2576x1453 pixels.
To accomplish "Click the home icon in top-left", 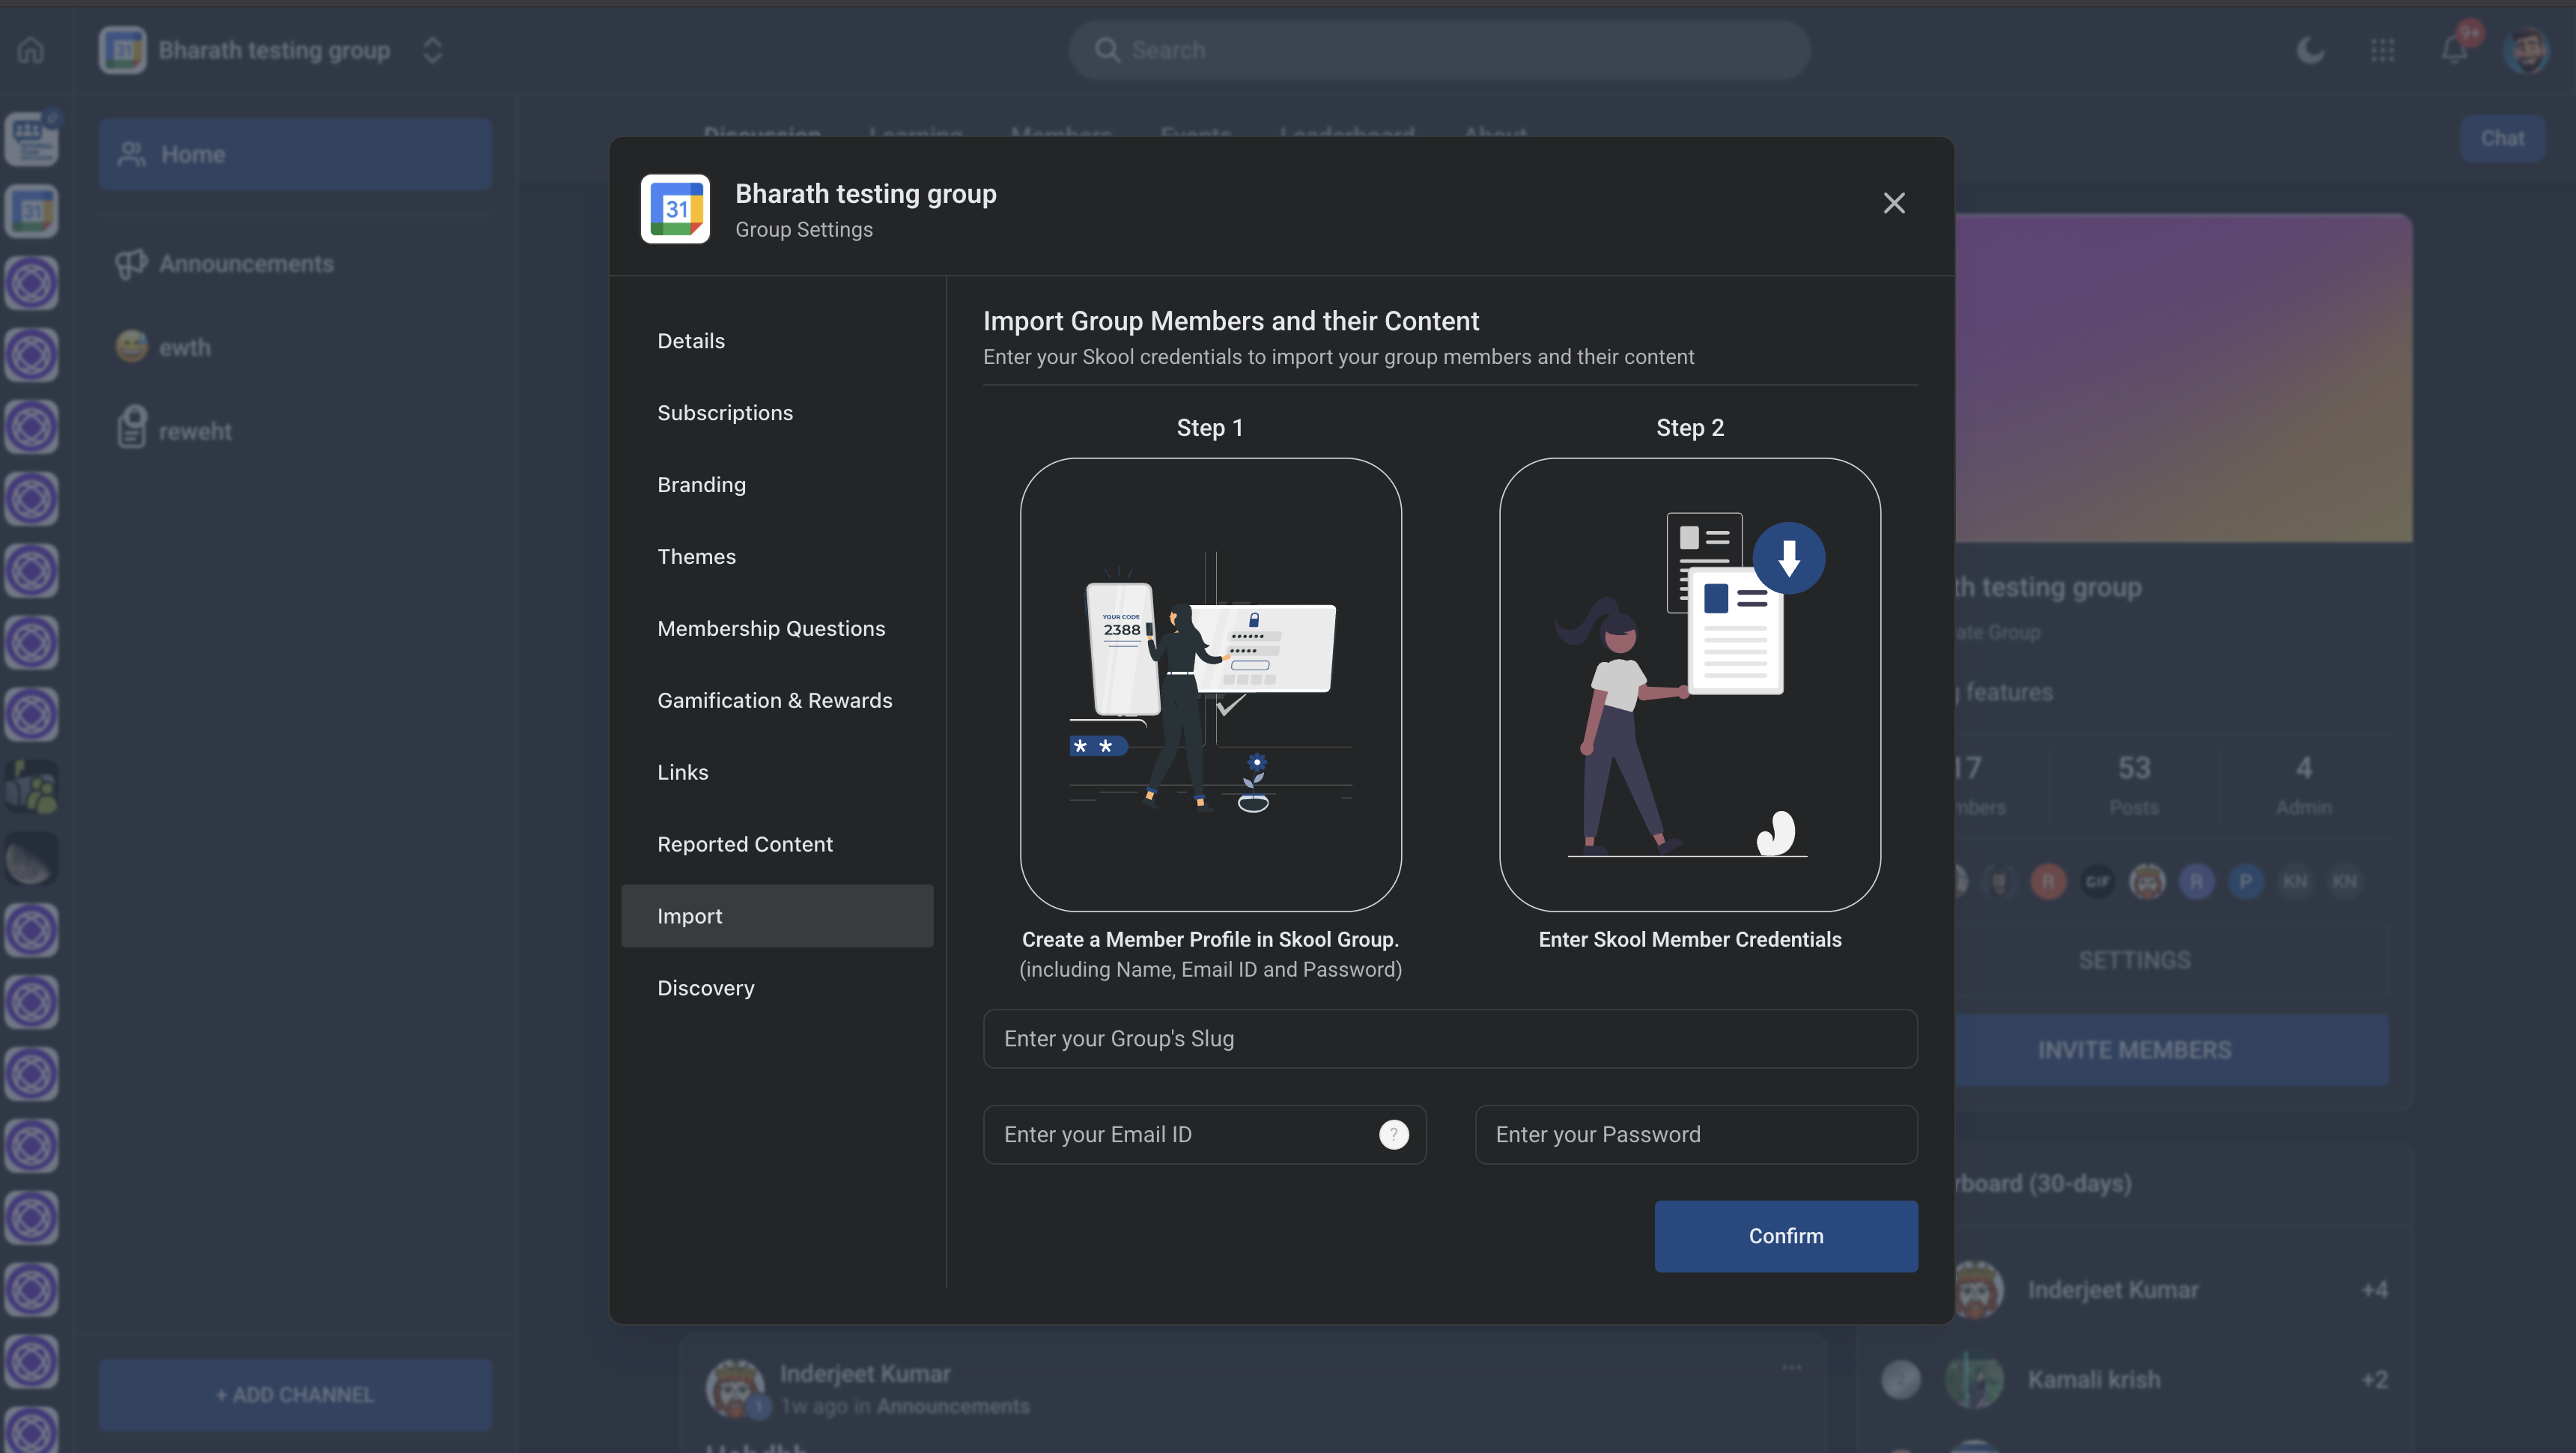I will [x=31, y=50].
